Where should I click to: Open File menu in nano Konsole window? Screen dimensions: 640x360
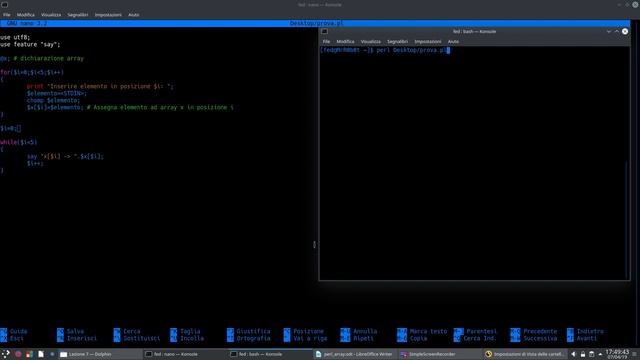pyautogui.click(x=7, y=15)
